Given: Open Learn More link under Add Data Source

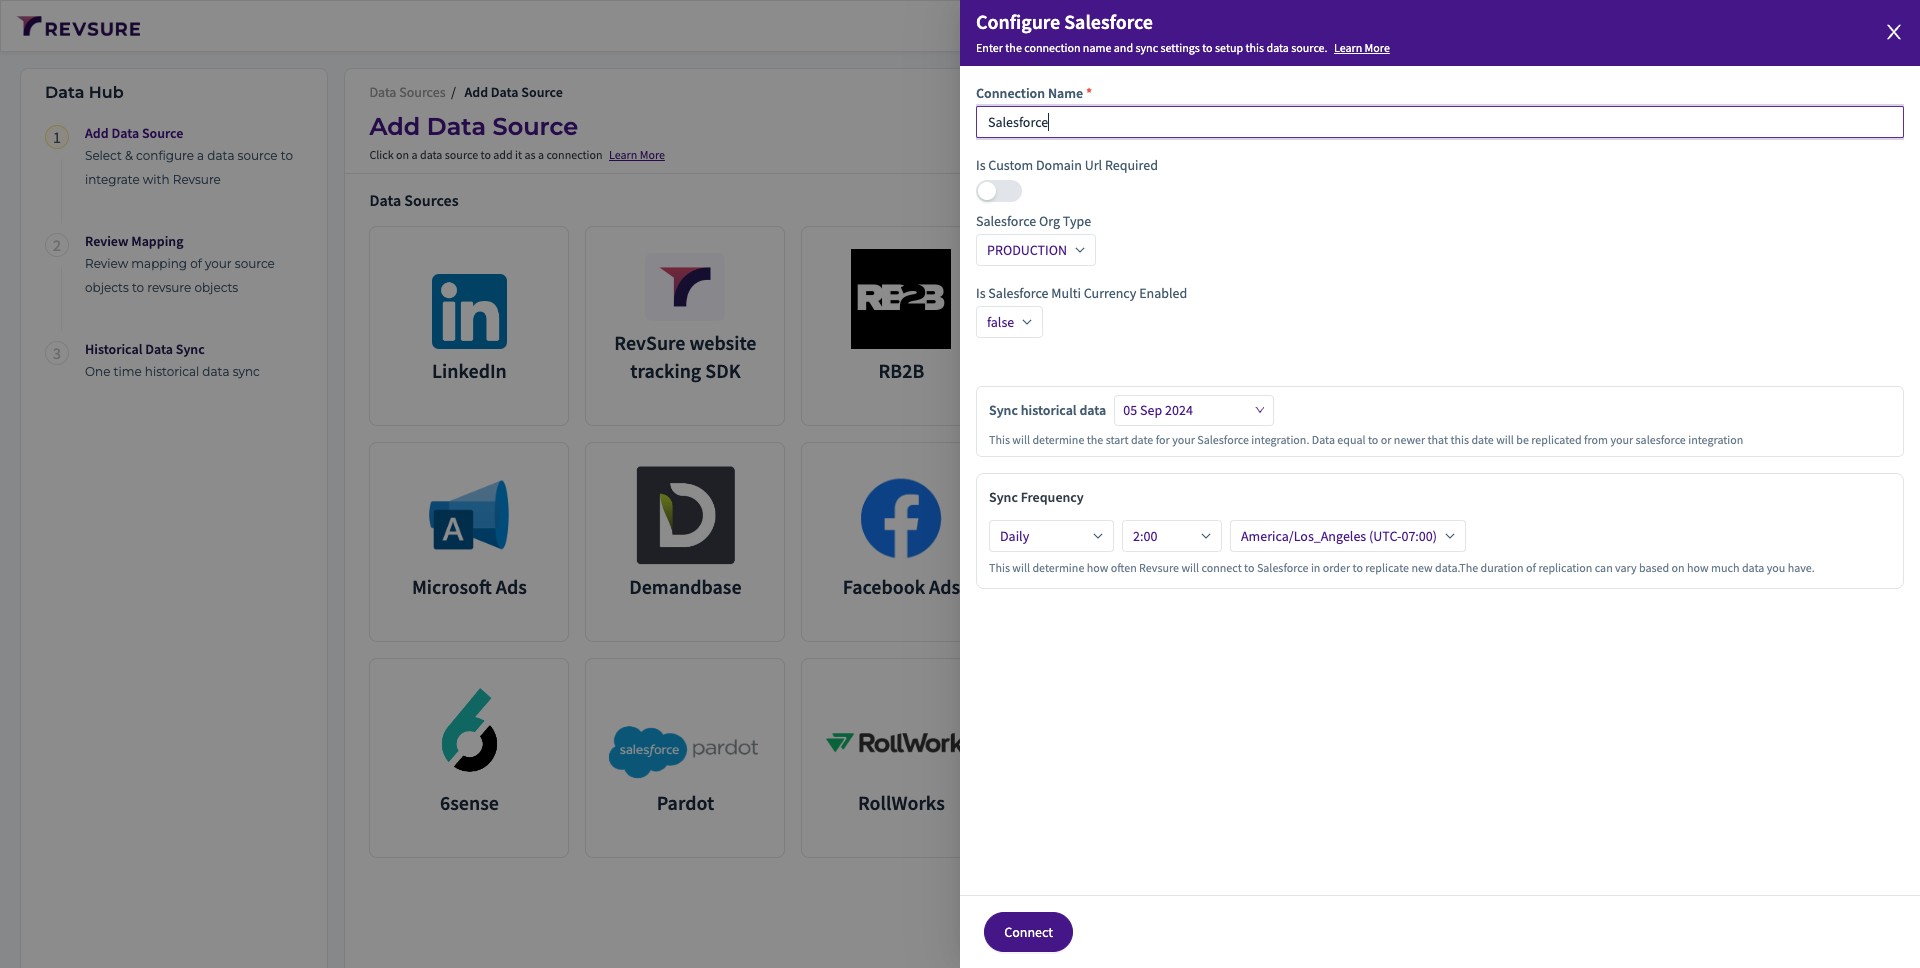Looking at the screenshot, I should point(637,155).
